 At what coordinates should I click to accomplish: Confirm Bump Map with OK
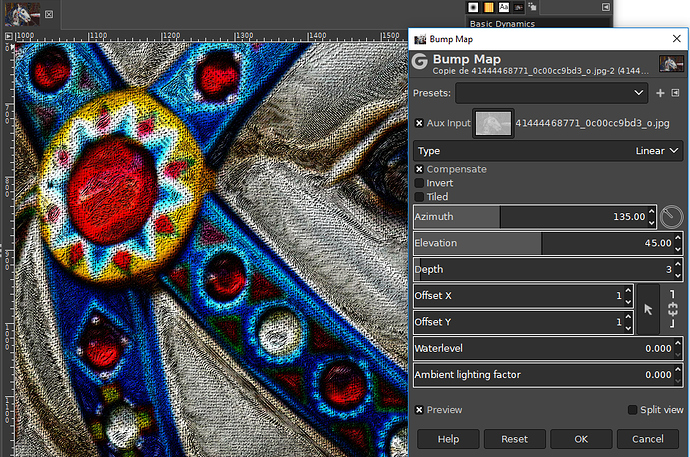click(581, 439)
